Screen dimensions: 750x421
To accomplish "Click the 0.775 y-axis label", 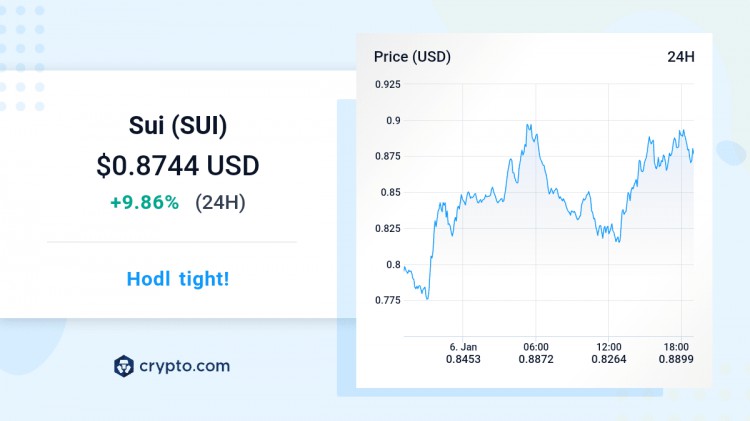I will click(x=387, y=300).
